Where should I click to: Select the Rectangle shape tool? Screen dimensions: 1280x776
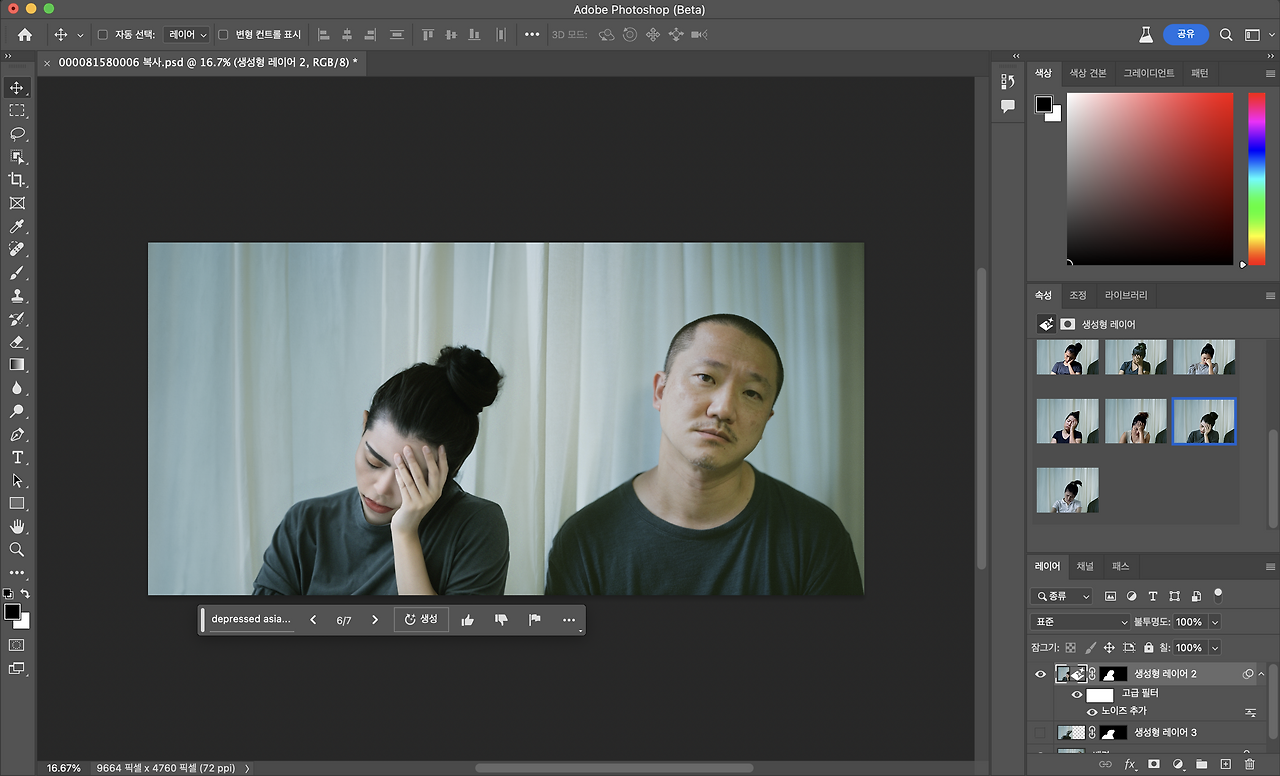pyautogui.click(x=17, y=503)
